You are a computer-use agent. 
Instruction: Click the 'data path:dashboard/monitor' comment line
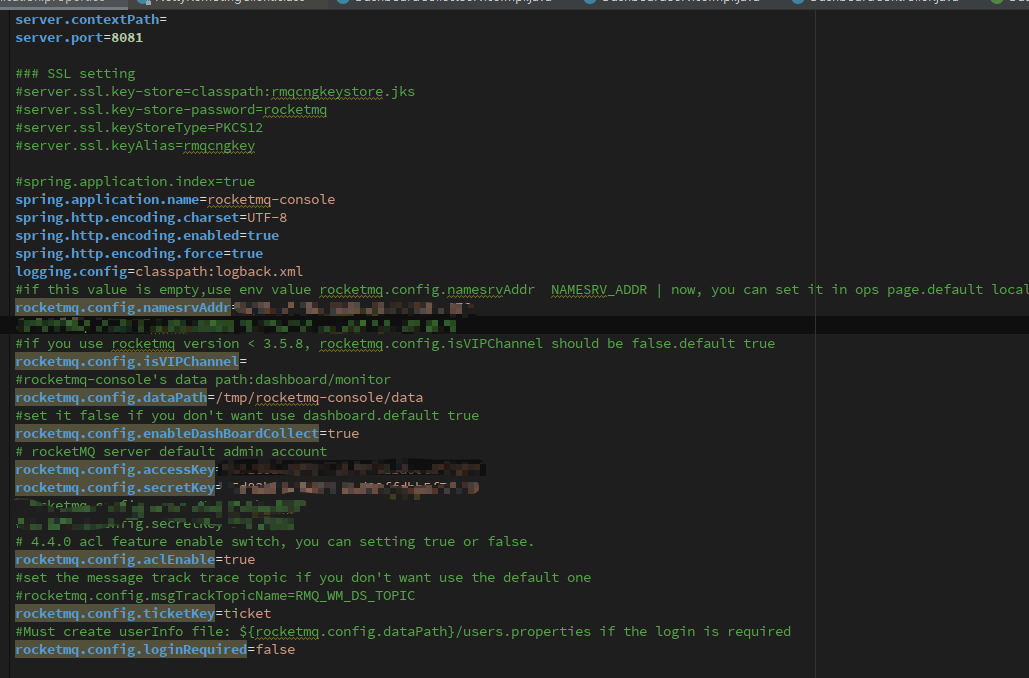point(203,379)
